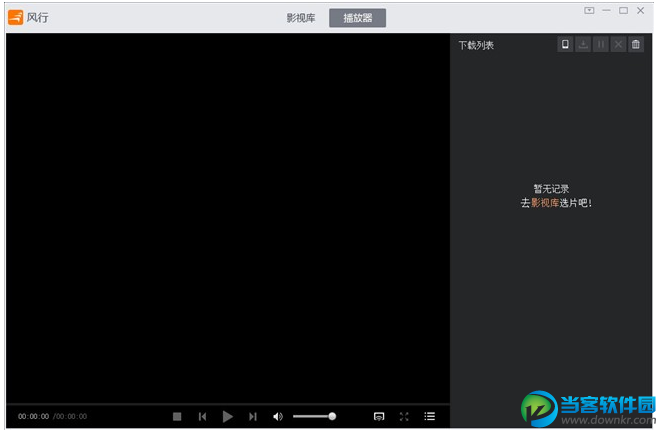Skip to the next video
Viewport: 657px width, 434px height.
[253, 416]
